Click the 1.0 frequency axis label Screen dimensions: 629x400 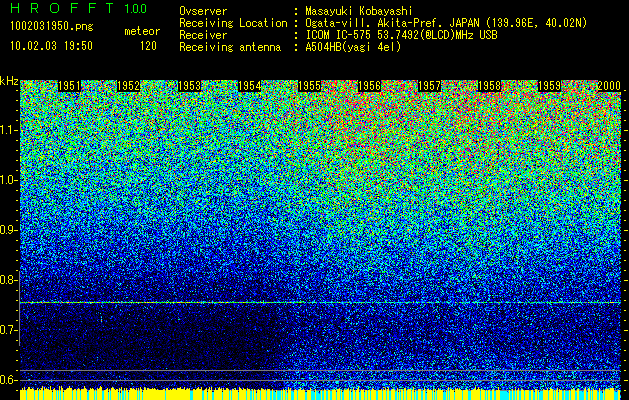tap(8, 180)
